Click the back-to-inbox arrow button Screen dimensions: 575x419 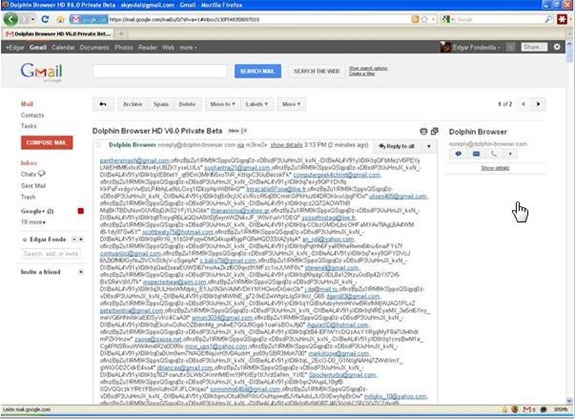[103, 104]
